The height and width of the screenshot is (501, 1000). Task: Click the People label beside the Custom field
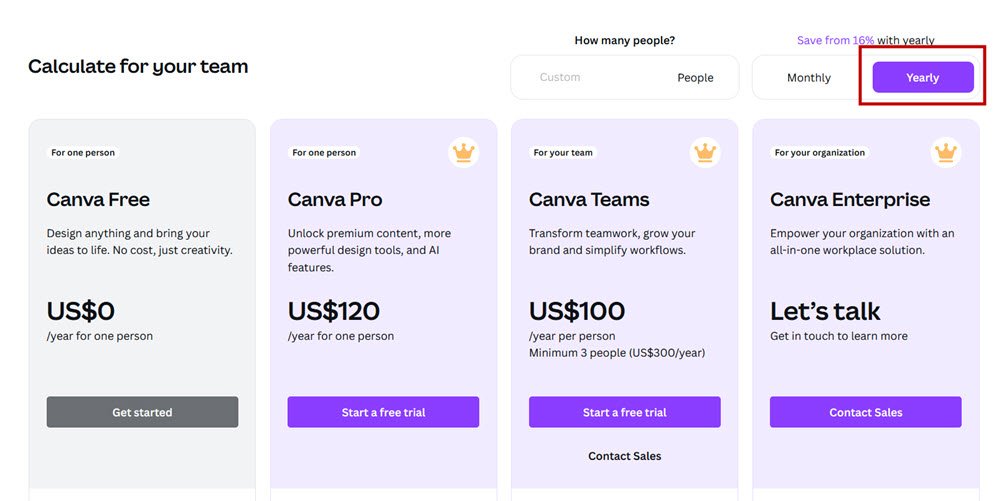[x=695, y=78]
